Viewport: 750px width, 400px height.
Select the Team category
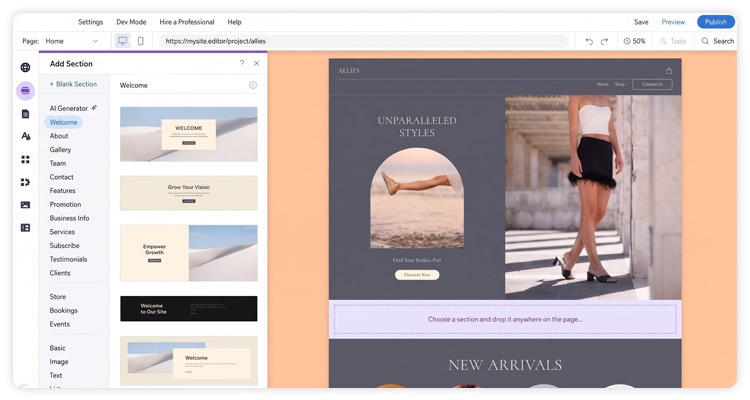click(58, 163)
